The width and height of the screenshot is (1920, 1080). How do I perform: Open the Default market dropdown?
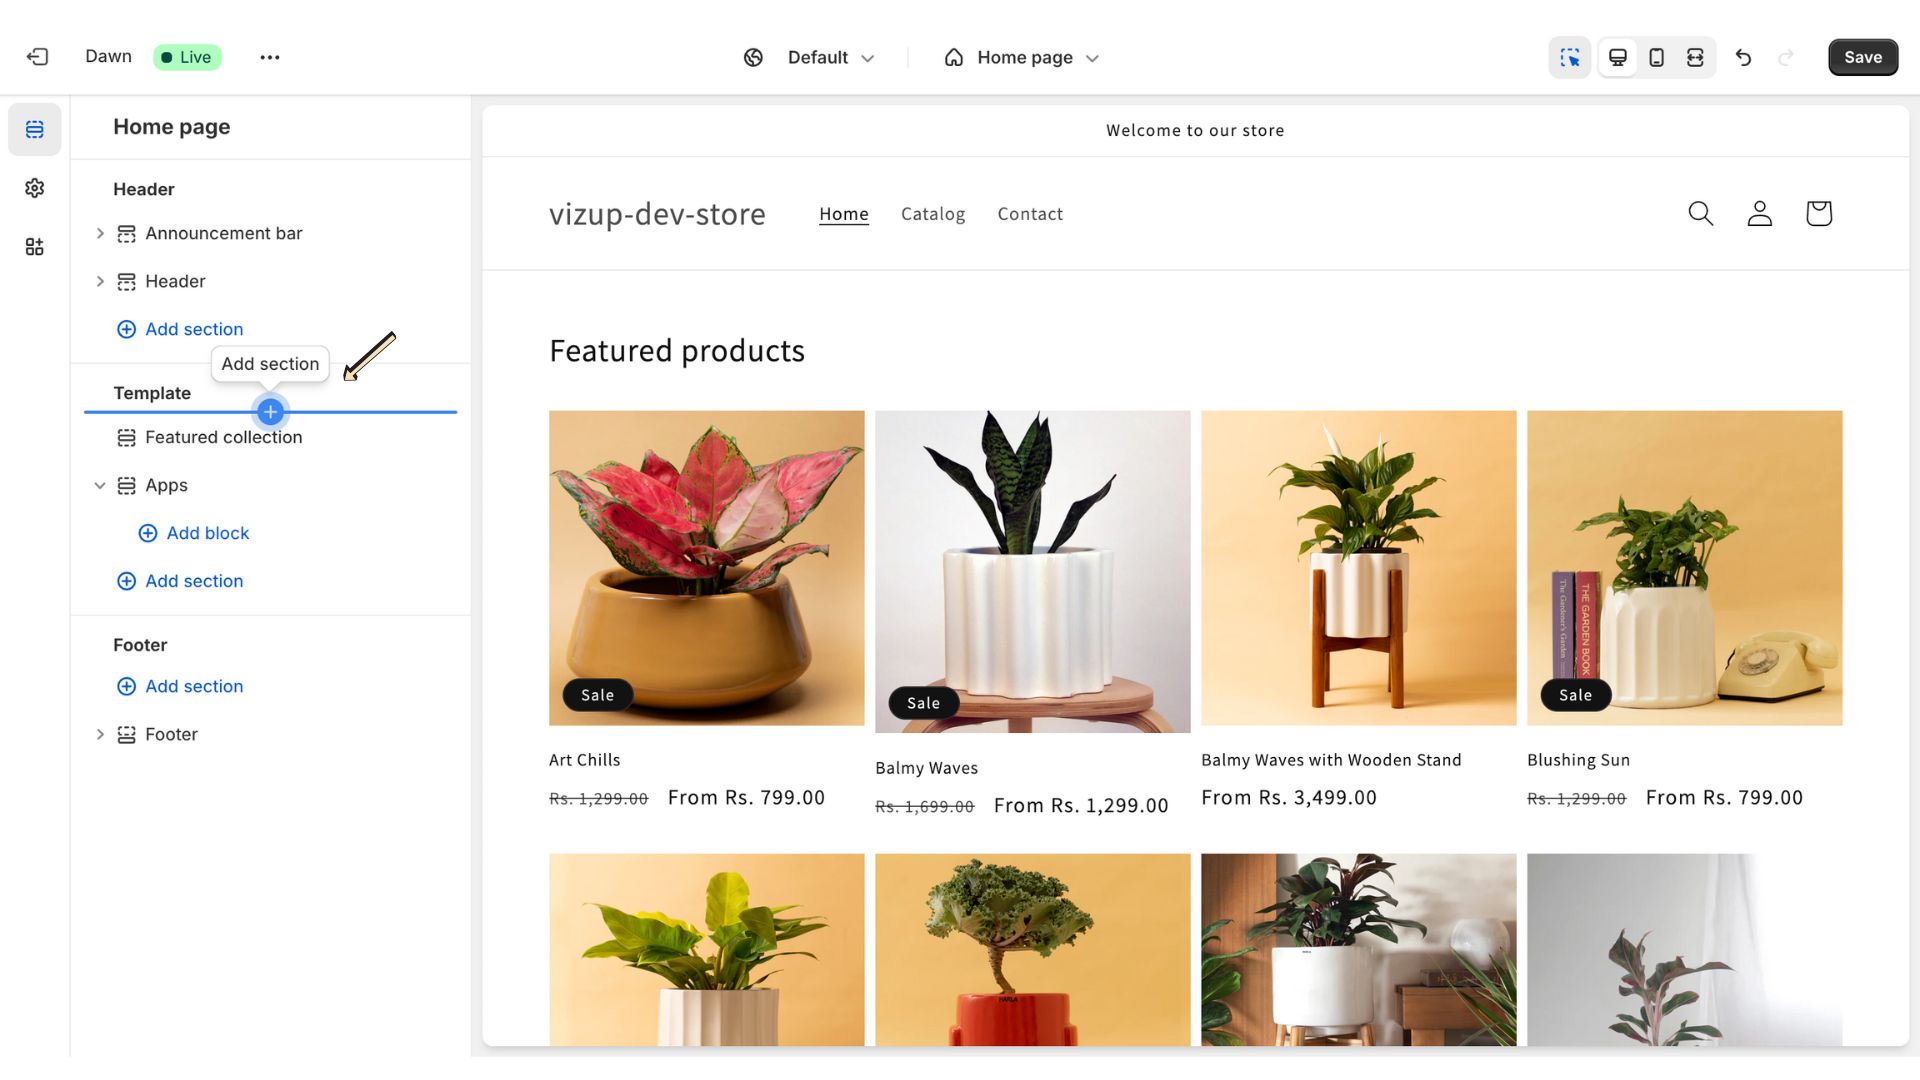click(x=810, y=57)
